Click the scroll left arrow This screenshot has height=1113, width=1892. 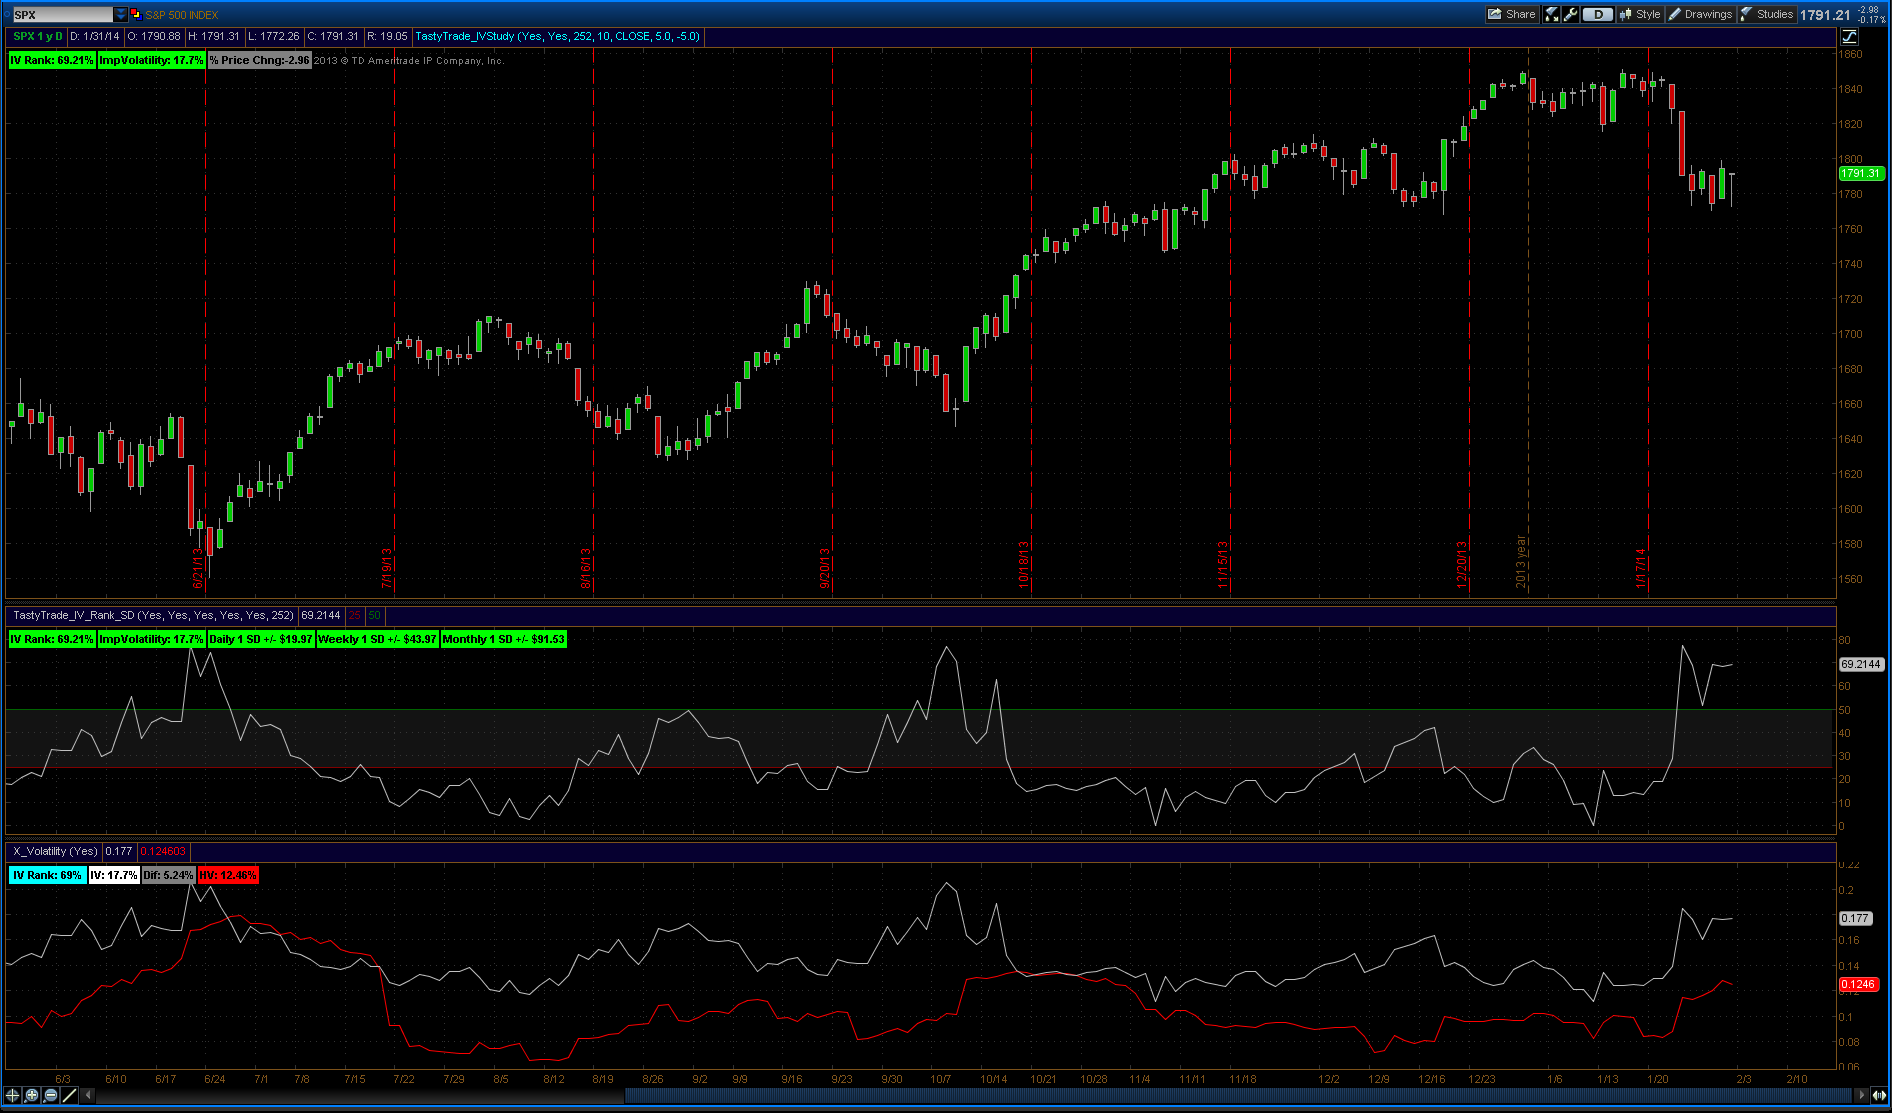88,1095
